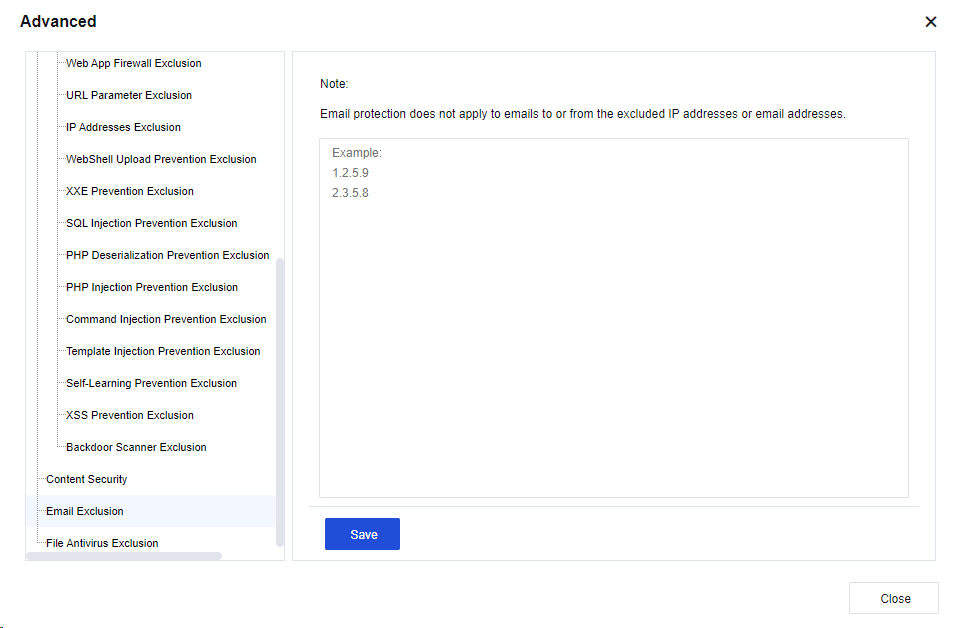The image size is (953, 628).
Task: Click the Close button at the bottom
Action: [894, 598]
